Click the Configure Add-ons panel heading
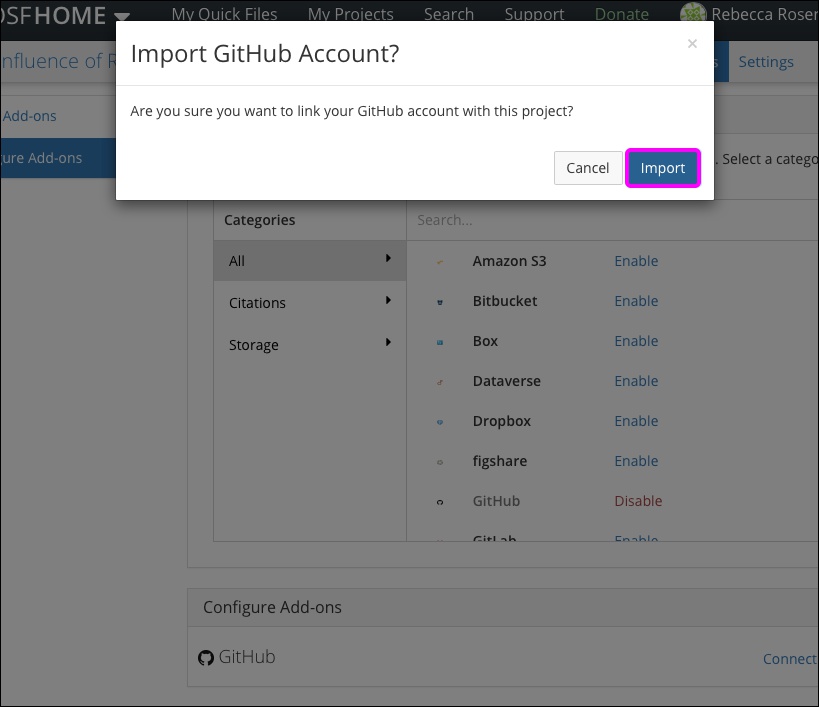The height and width of the screenshot is (707, 819). pos(272,607)
